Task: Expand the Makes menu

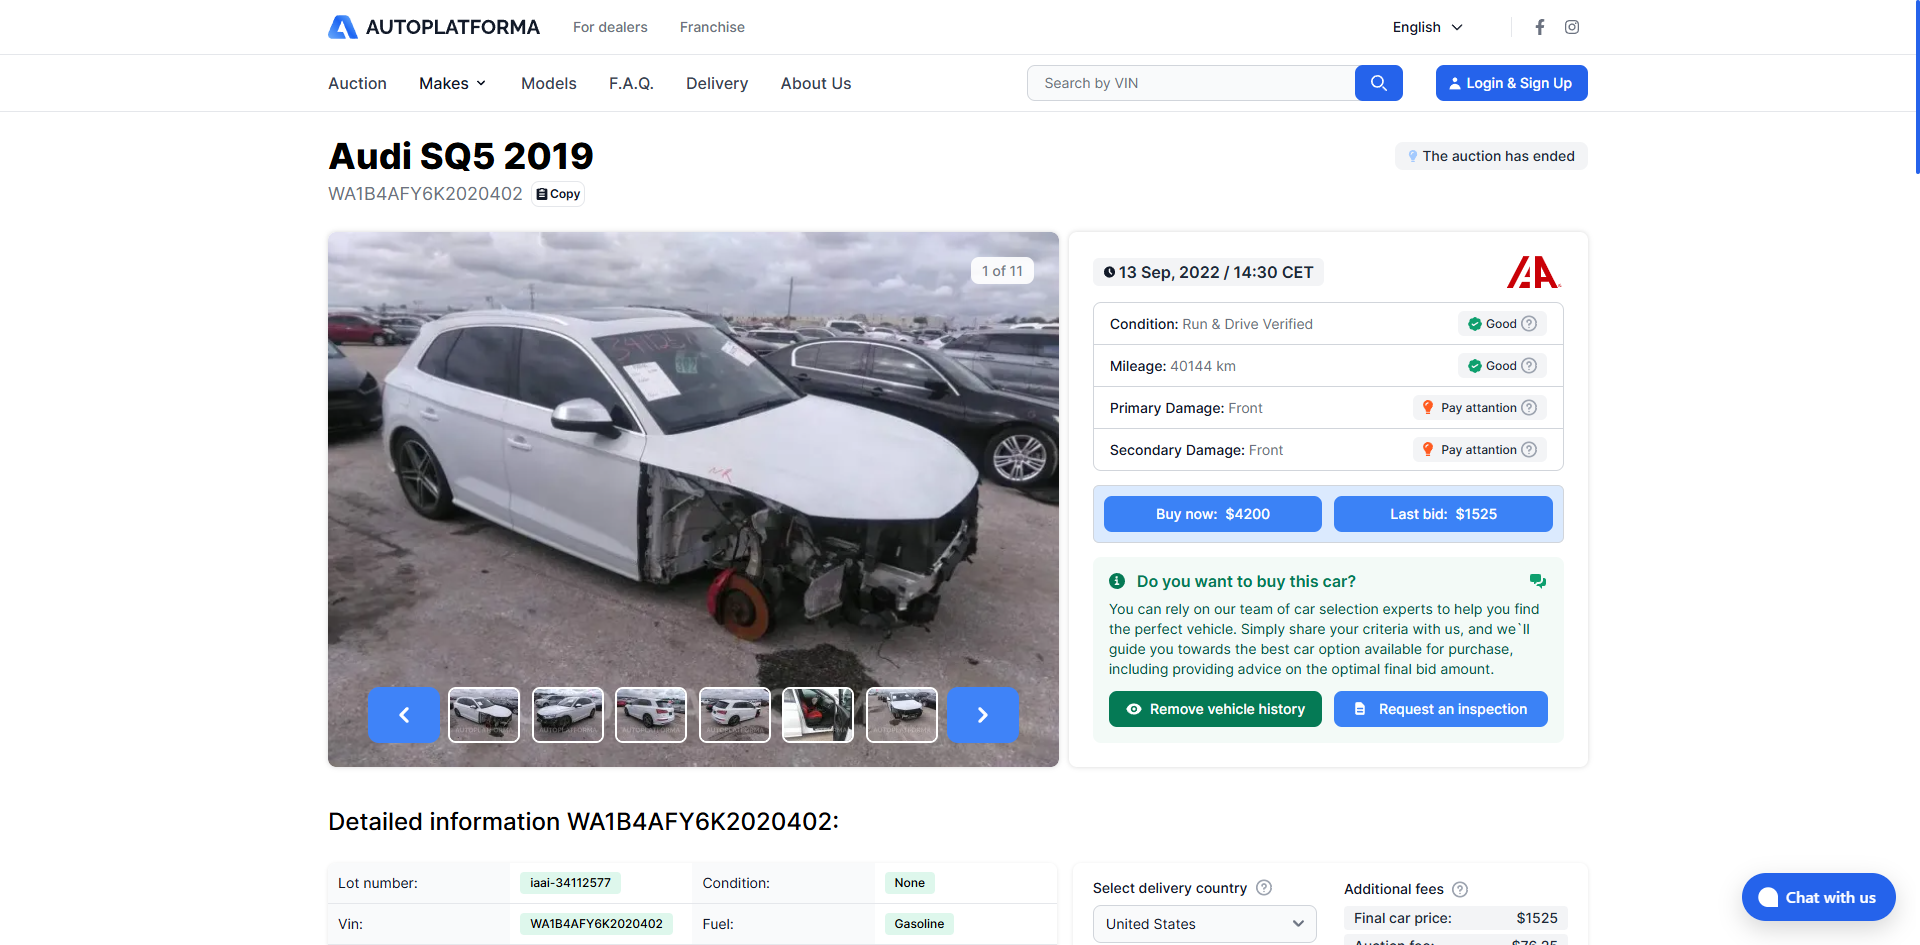Action: [x=453, y=83]
